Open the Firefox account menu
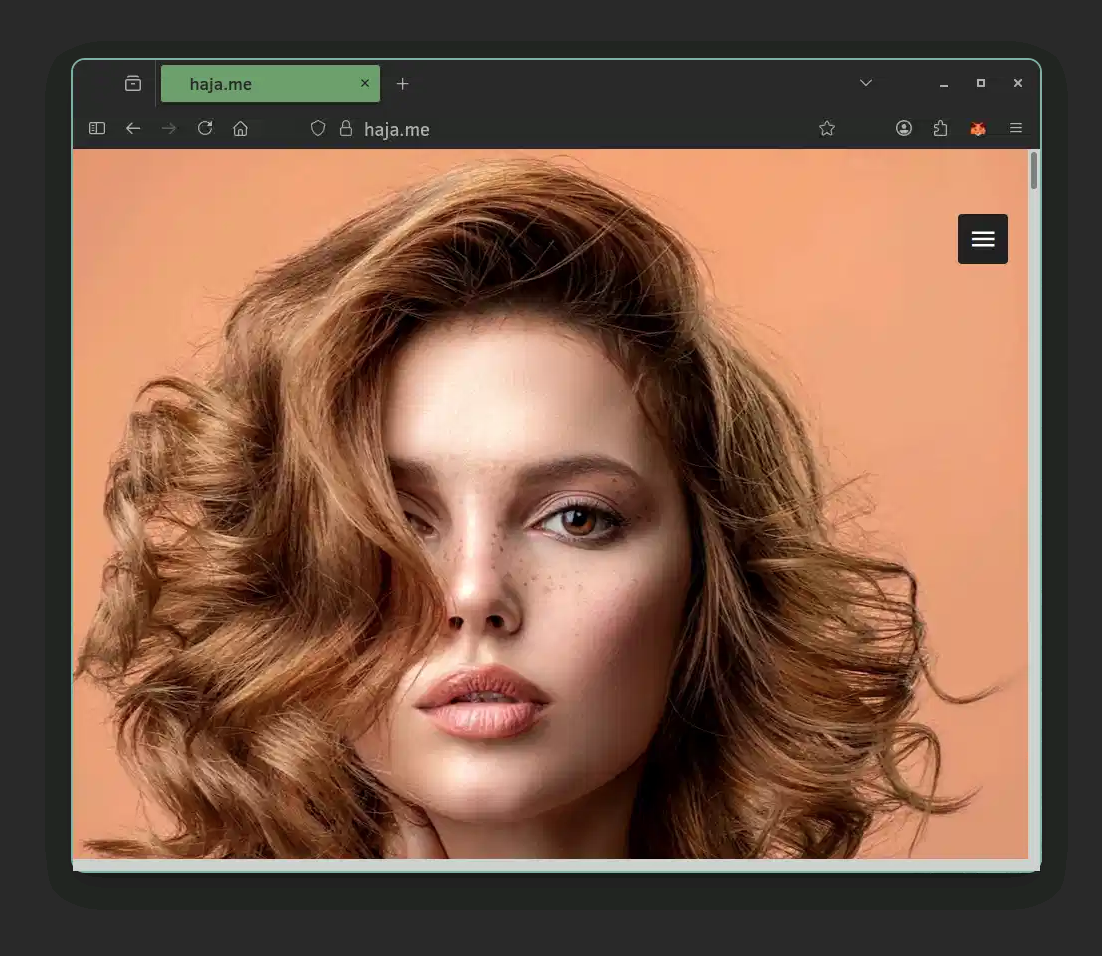The width and height of the screenshot is (1102, 956). (904, 128)
